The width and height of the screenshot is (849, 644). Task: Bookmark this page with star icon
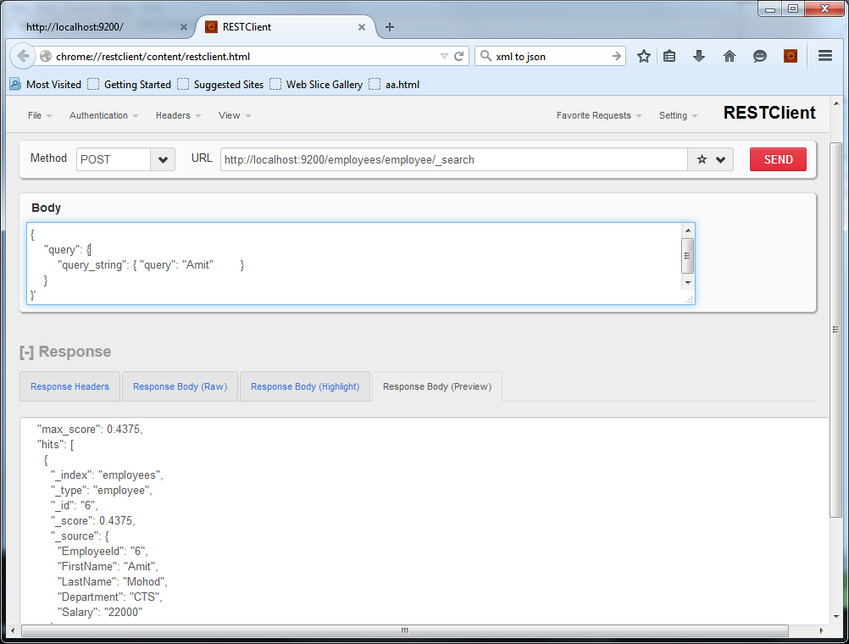click(x=643, y=56)
